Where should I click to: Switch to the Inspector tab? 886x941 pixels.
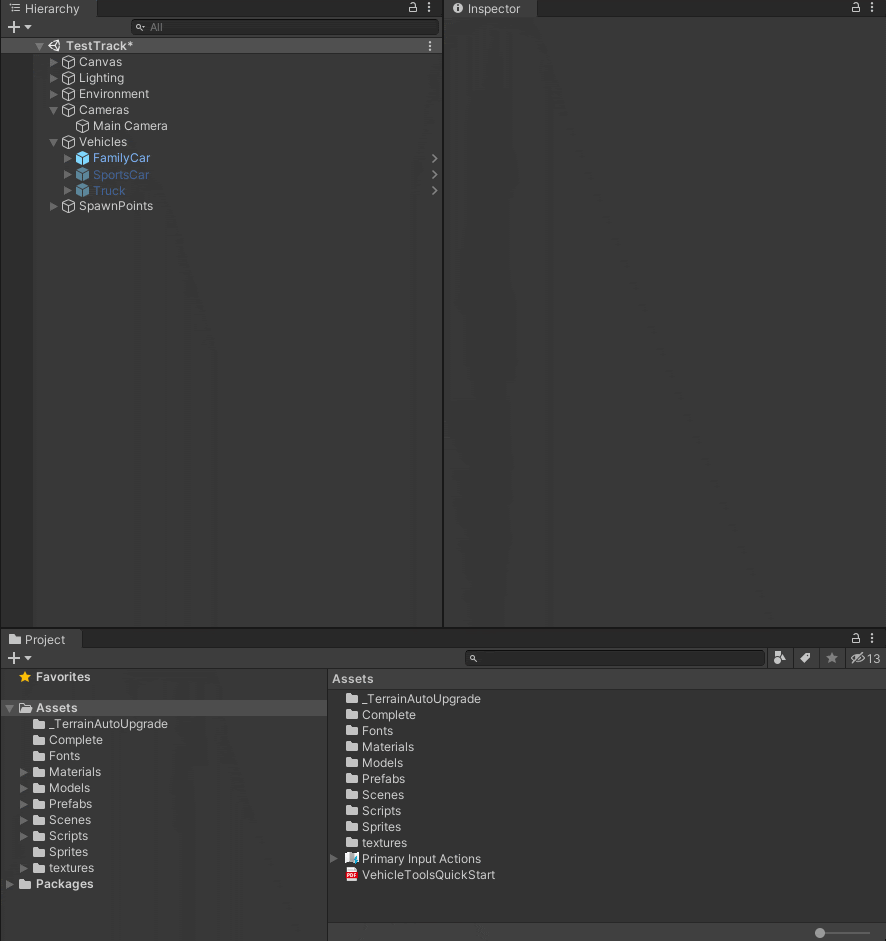tap(488, 8)
